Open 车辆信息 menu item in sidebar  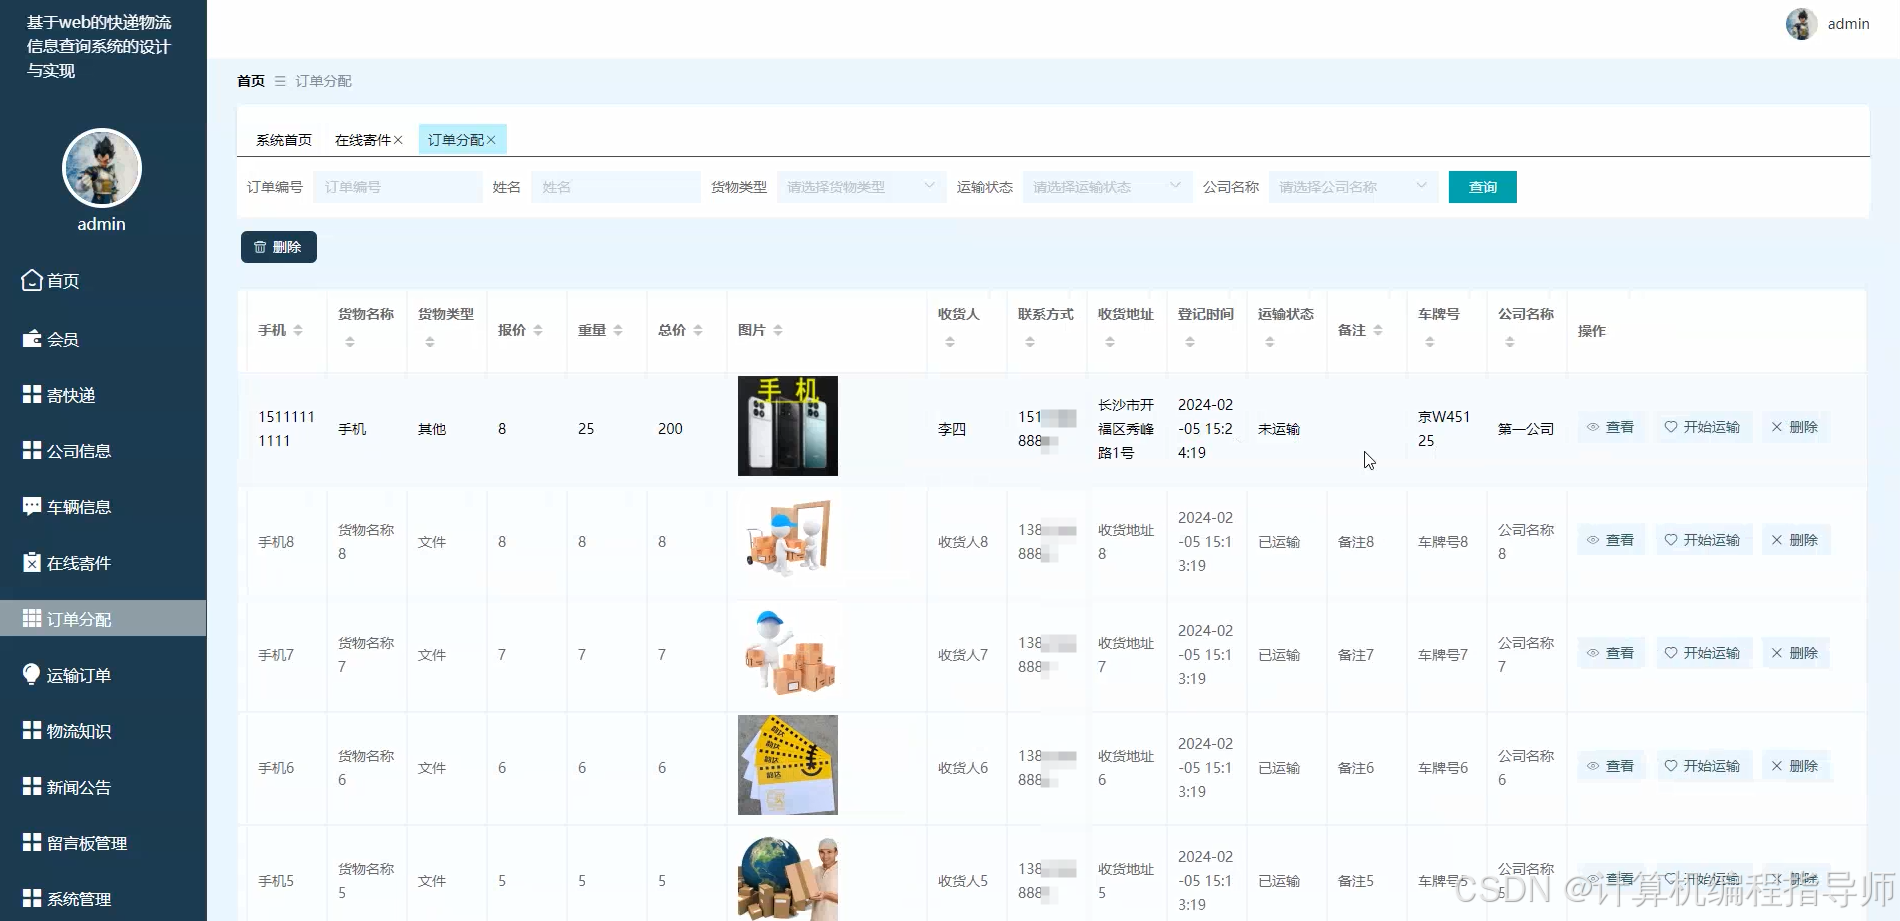point(103,507)
